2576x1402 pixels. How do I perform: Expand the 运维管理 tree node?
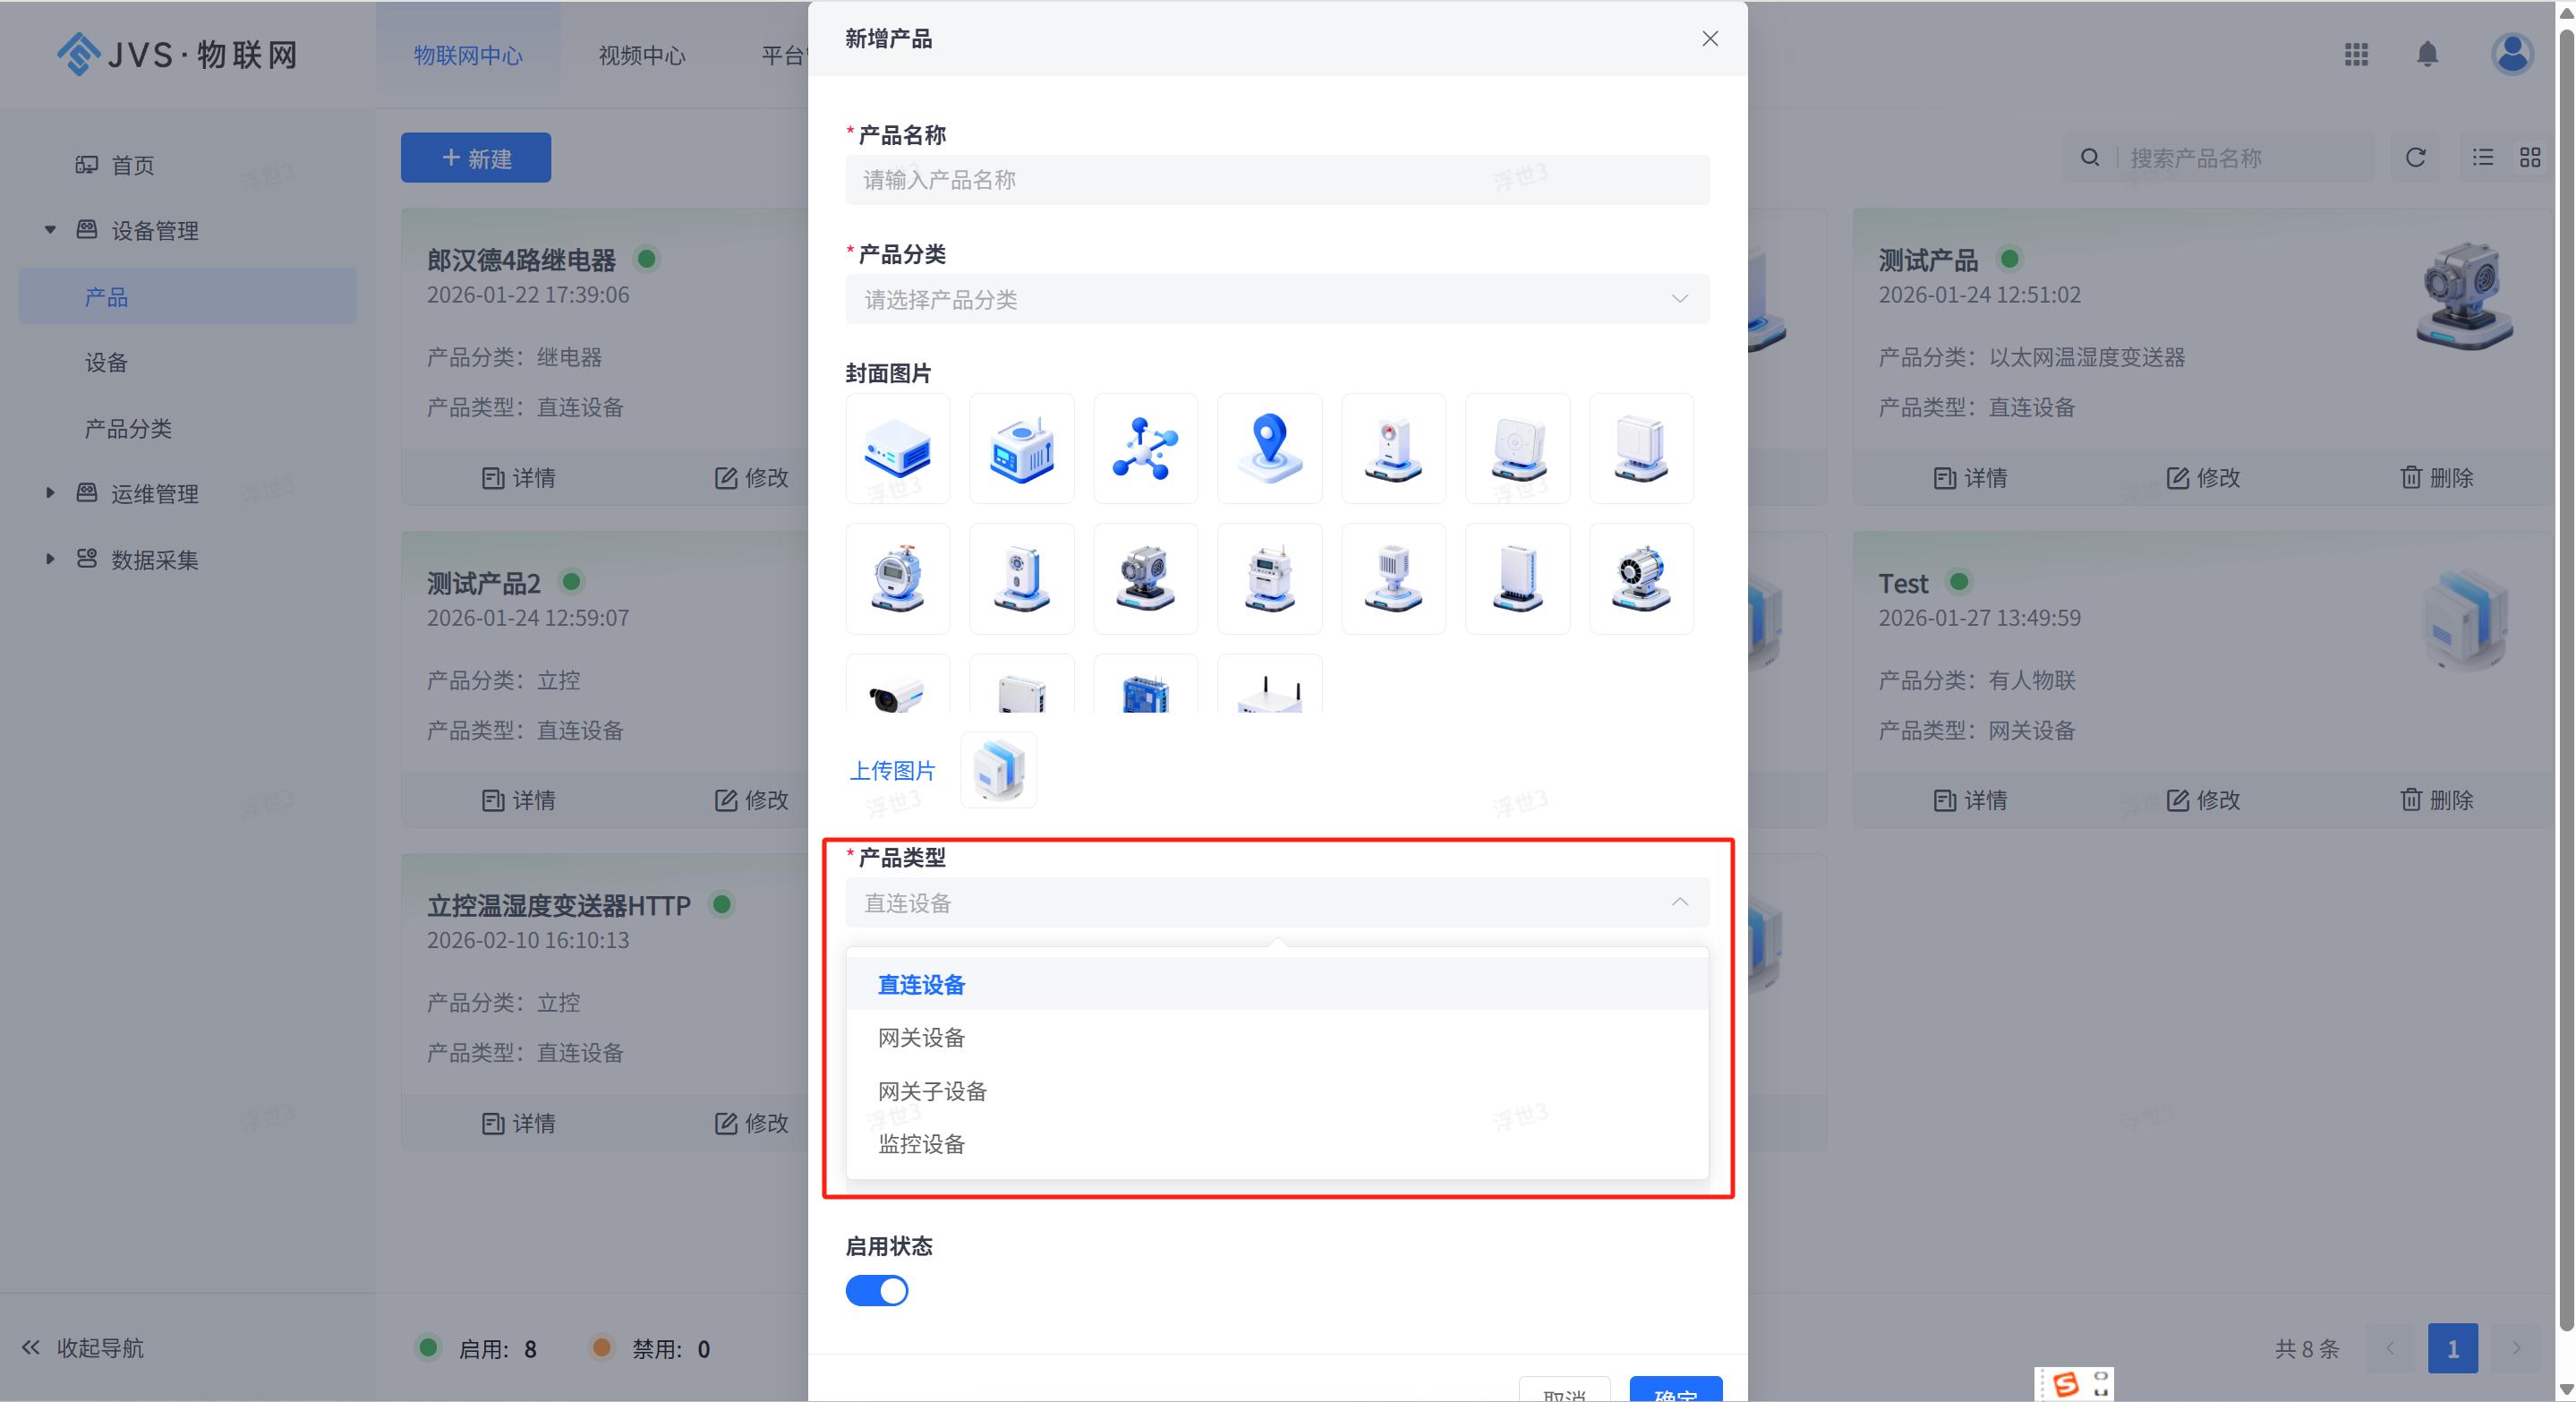click(50, 493)
